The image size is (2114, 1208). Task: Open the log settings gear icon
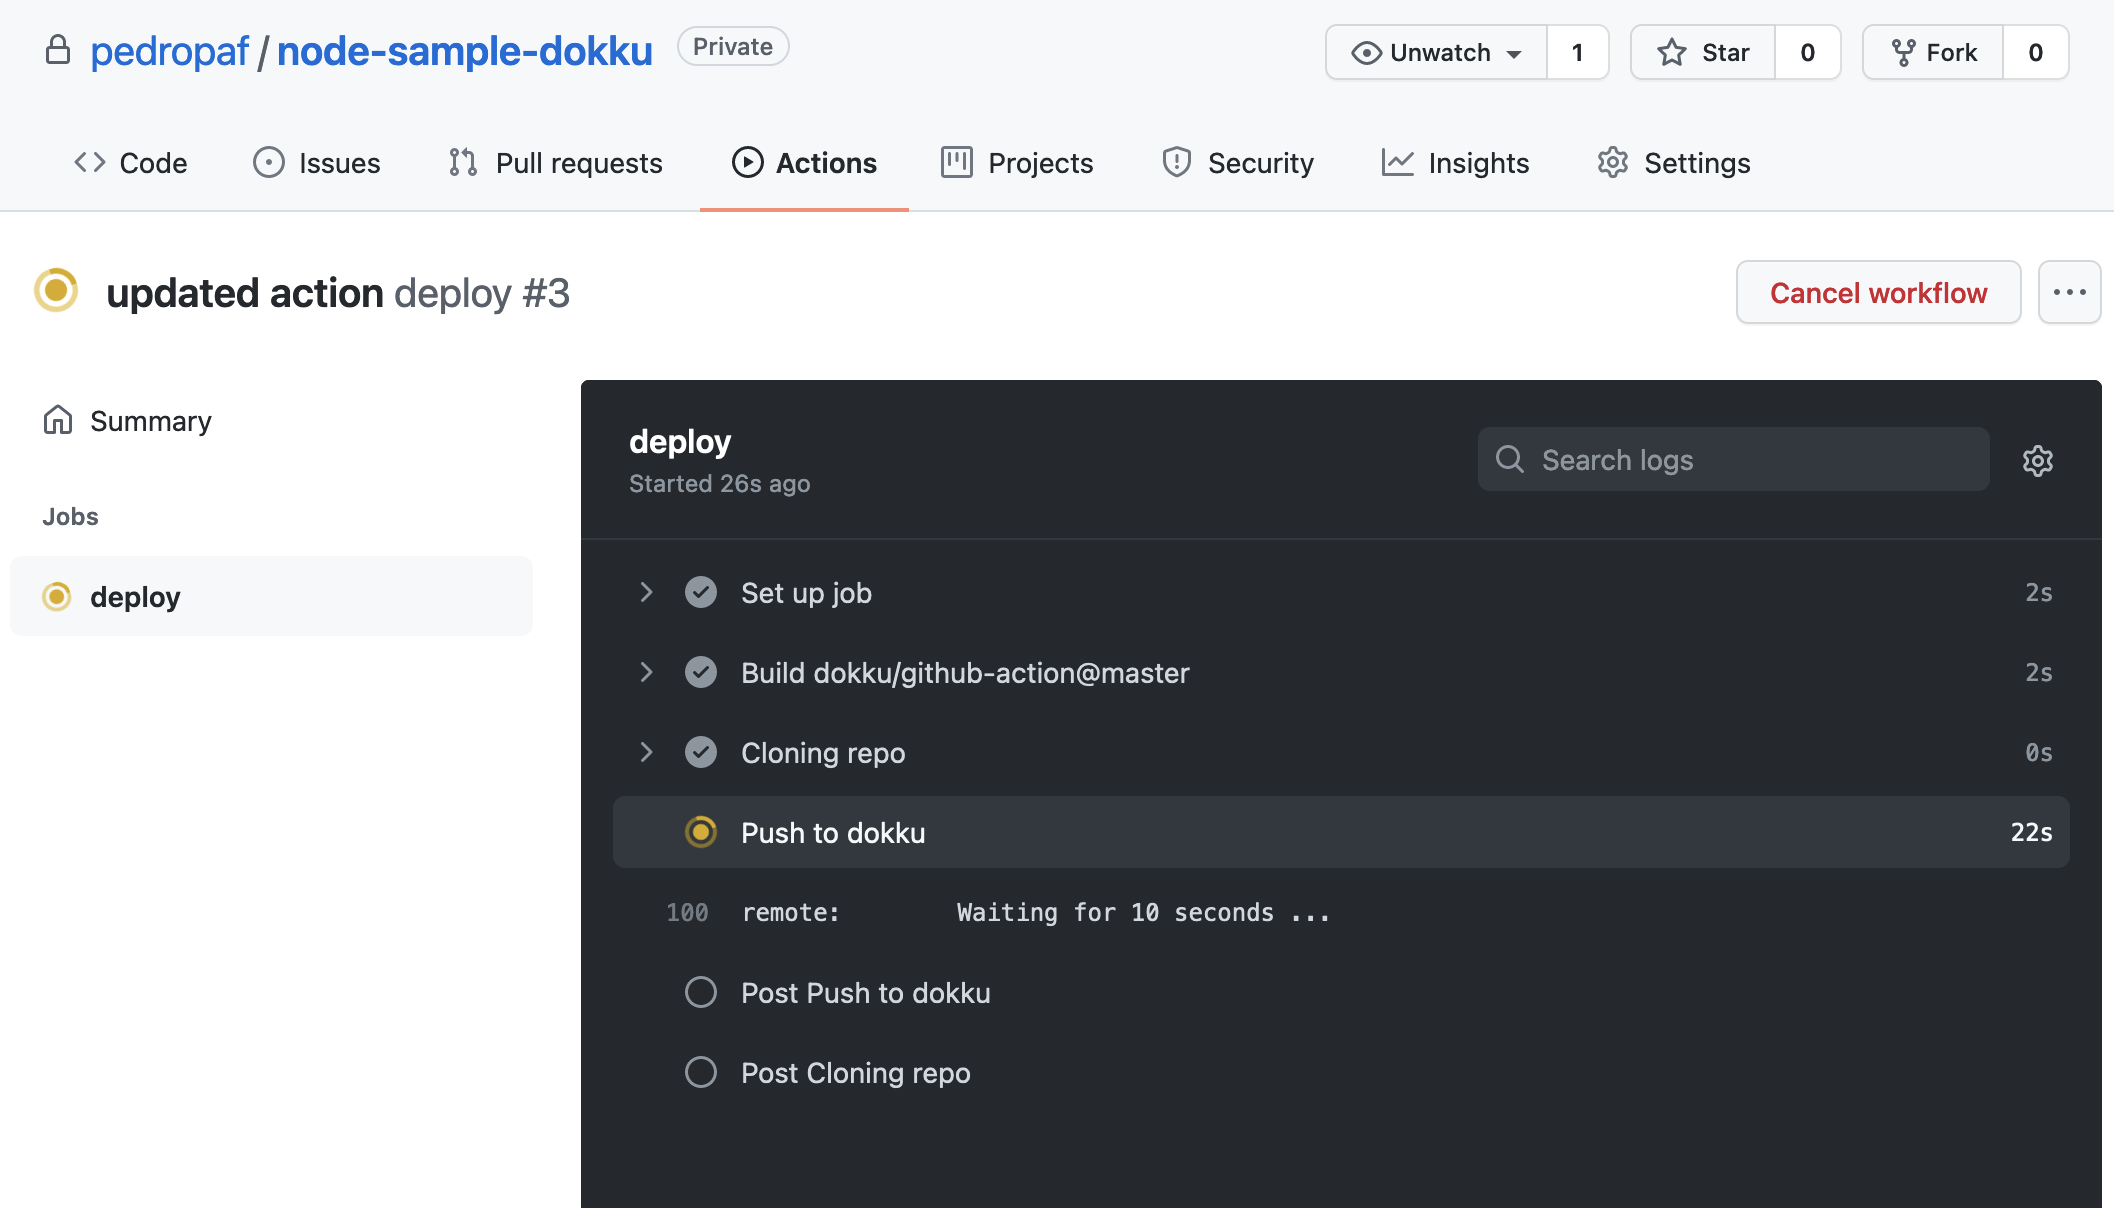(x=2037, y=460)
